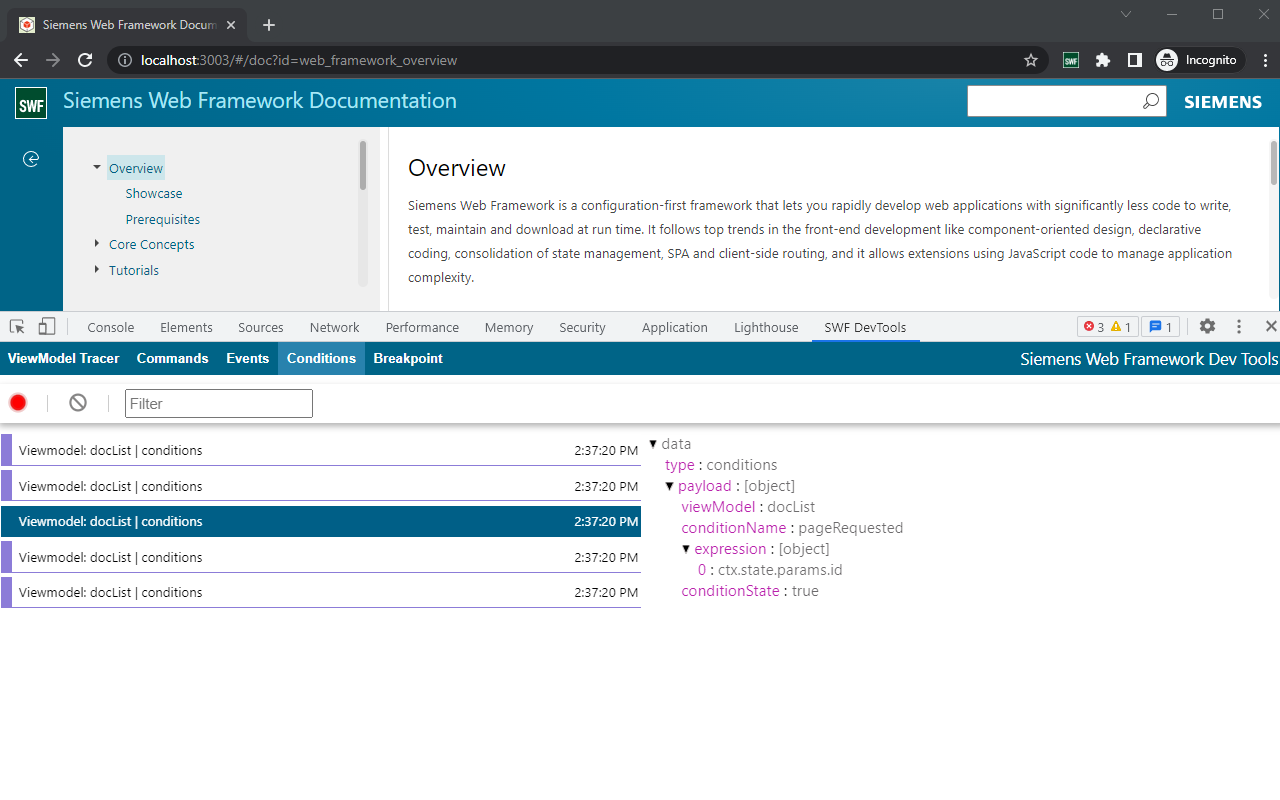1280x800 pixels.
Task: Select the last docList conditions log row
Action: tap(320, 592)
